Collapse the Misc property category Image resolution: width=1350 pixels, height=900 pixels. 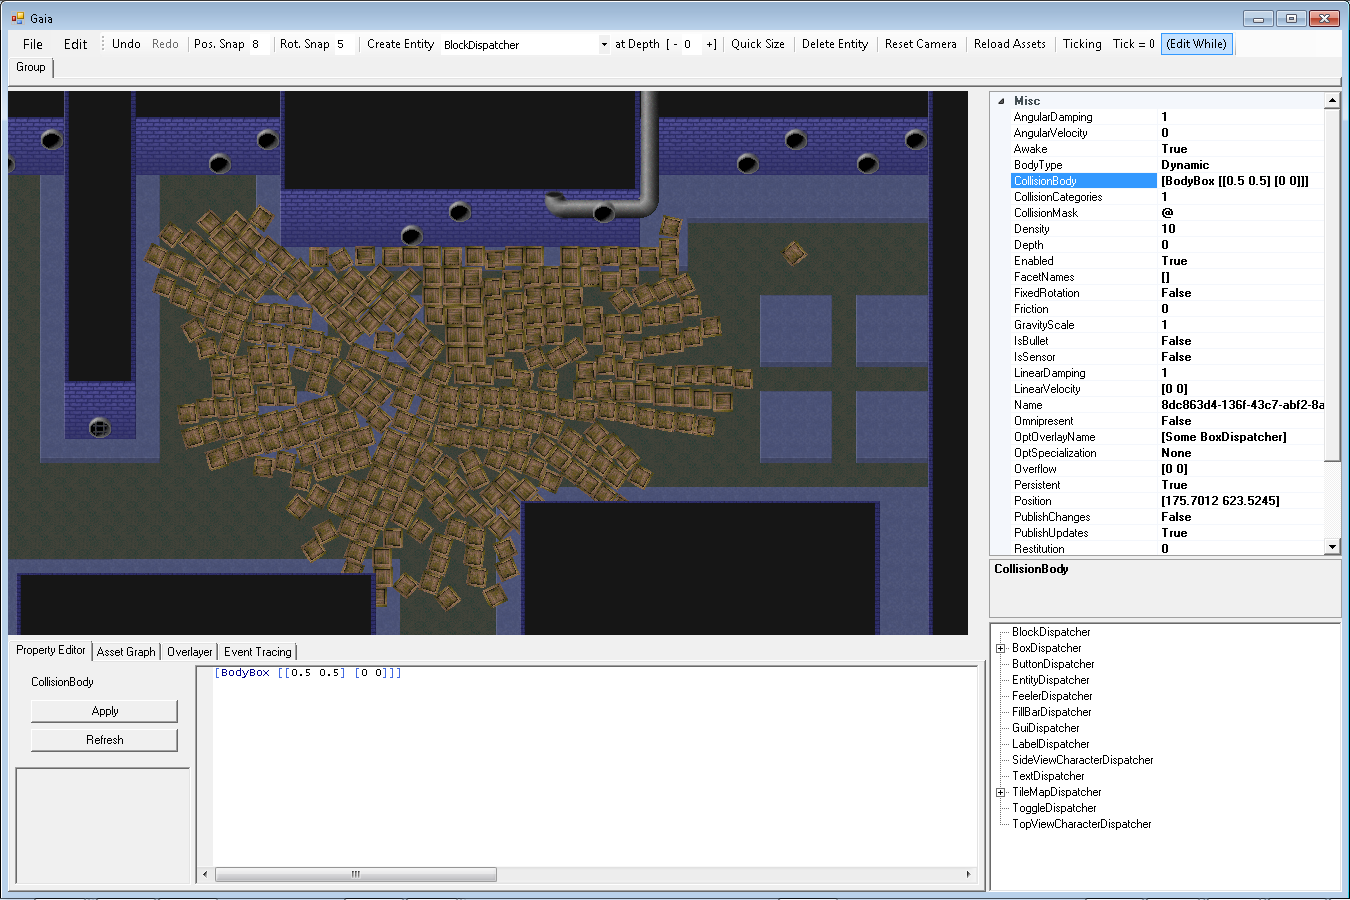(1001, 101)
